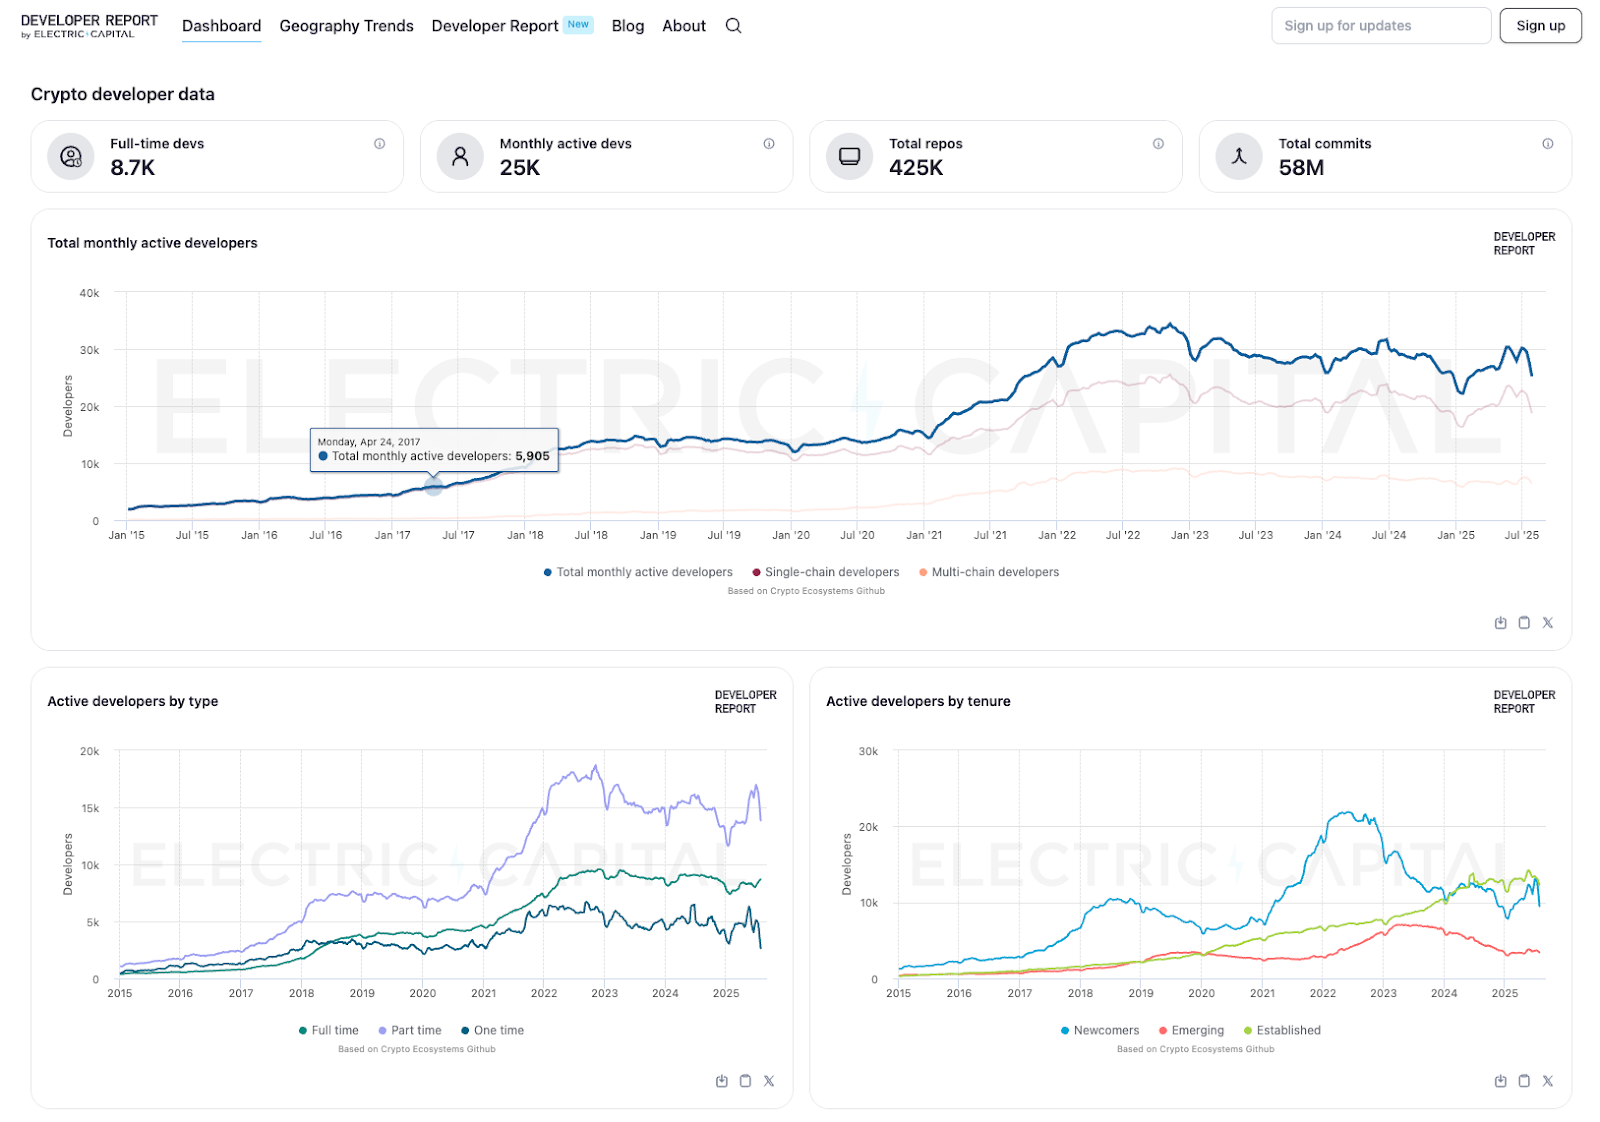Image resolution: width=1600 pixels, height=1122 pixels.
Task: Copy the Active developers by tenure chart
Action: coord(1524,1081)
